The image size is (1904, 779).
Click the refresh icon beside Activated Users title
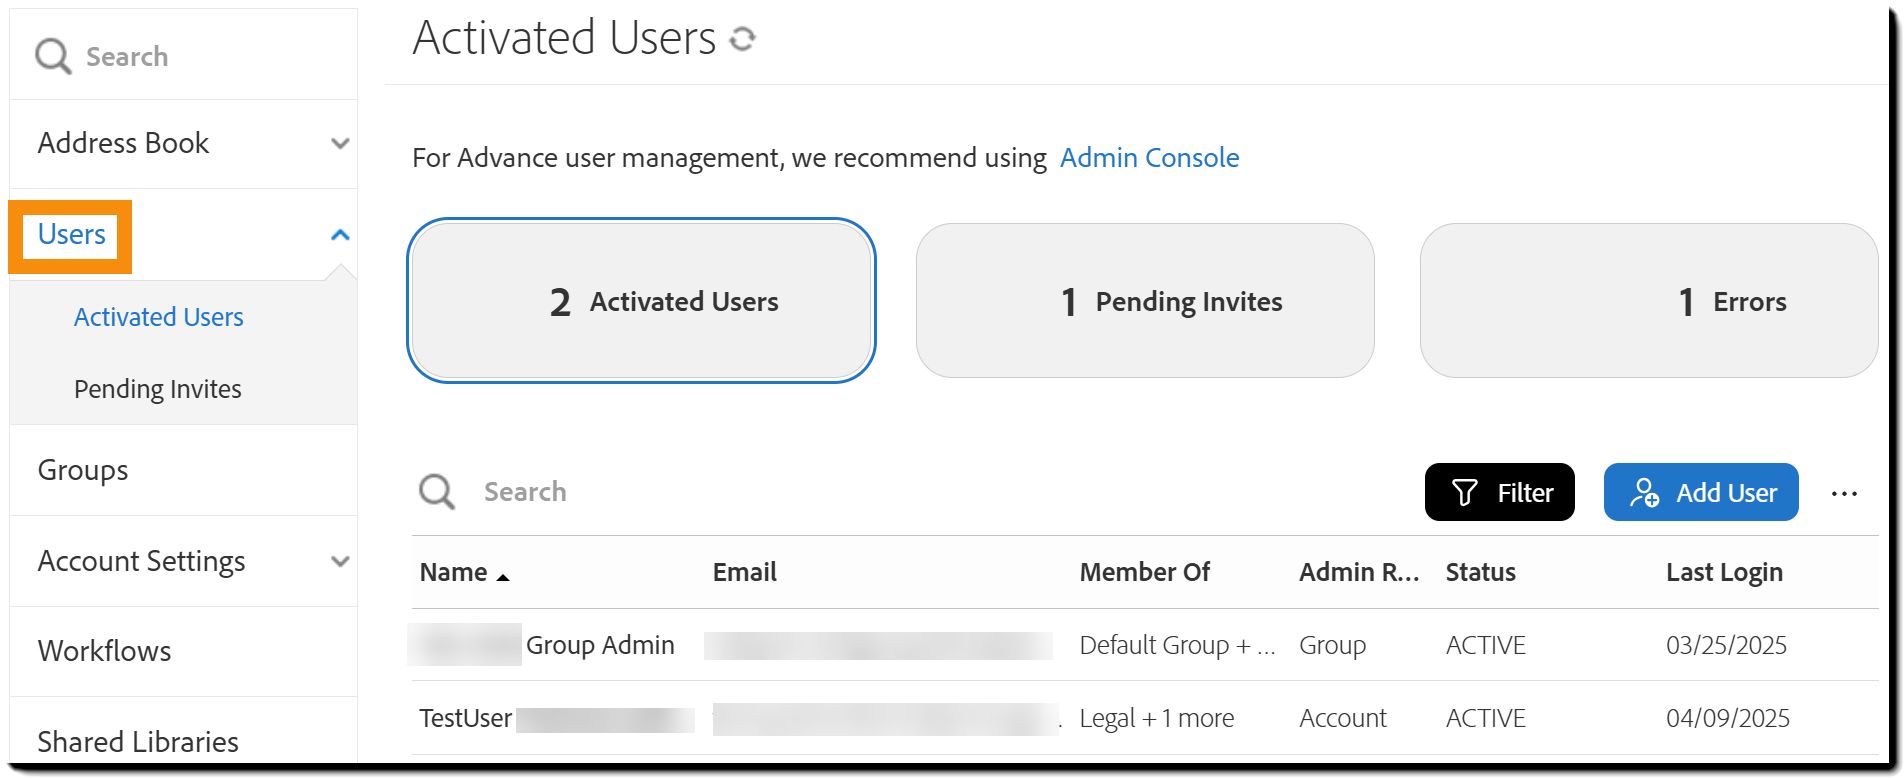pos(742,39)
